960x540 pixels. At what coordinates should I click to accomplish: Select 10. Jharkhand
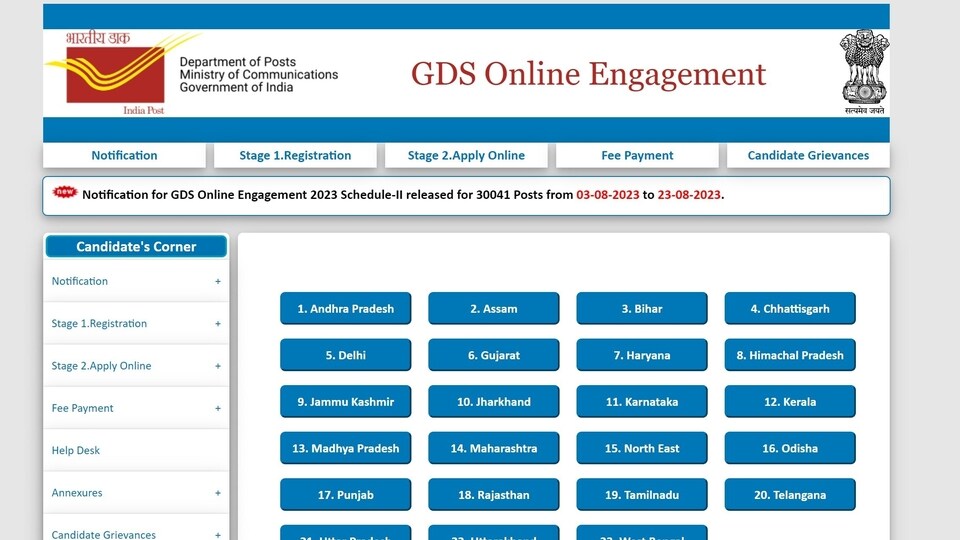pos(493,402)
